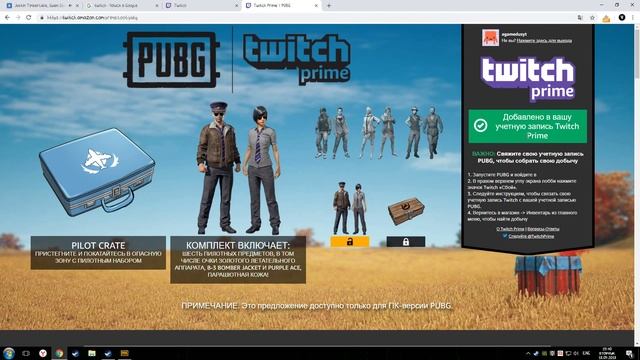640x360 pixels.
Task: Open the Yandex browser taskbar icon
Action: (x=42, y=353)
